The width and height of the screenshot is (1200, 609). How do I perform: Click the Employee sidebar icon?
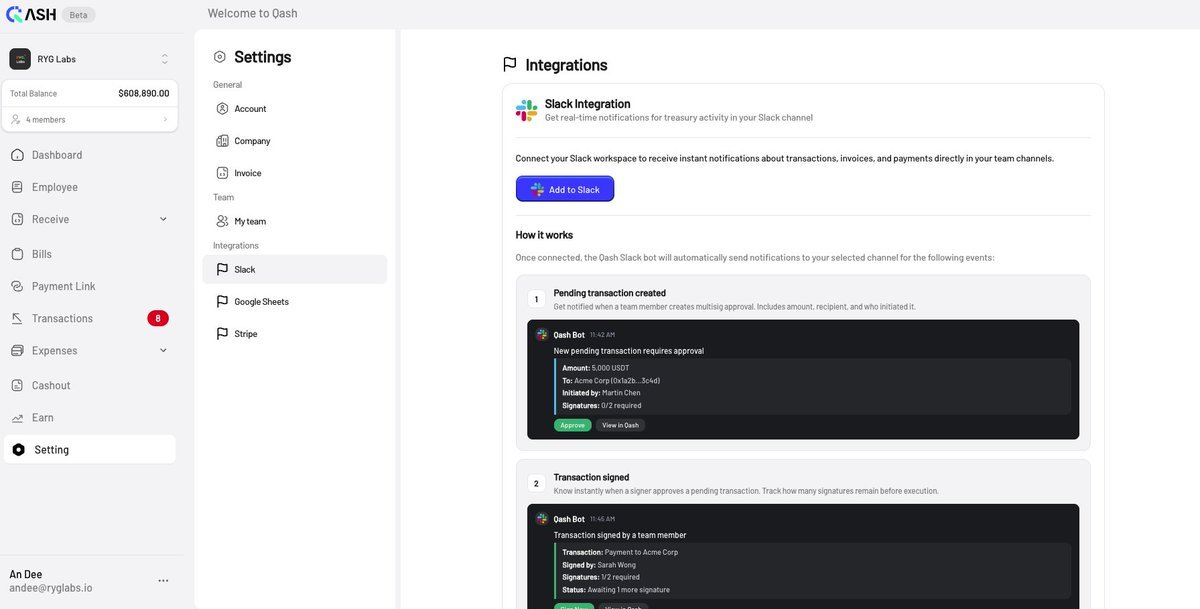18,187
